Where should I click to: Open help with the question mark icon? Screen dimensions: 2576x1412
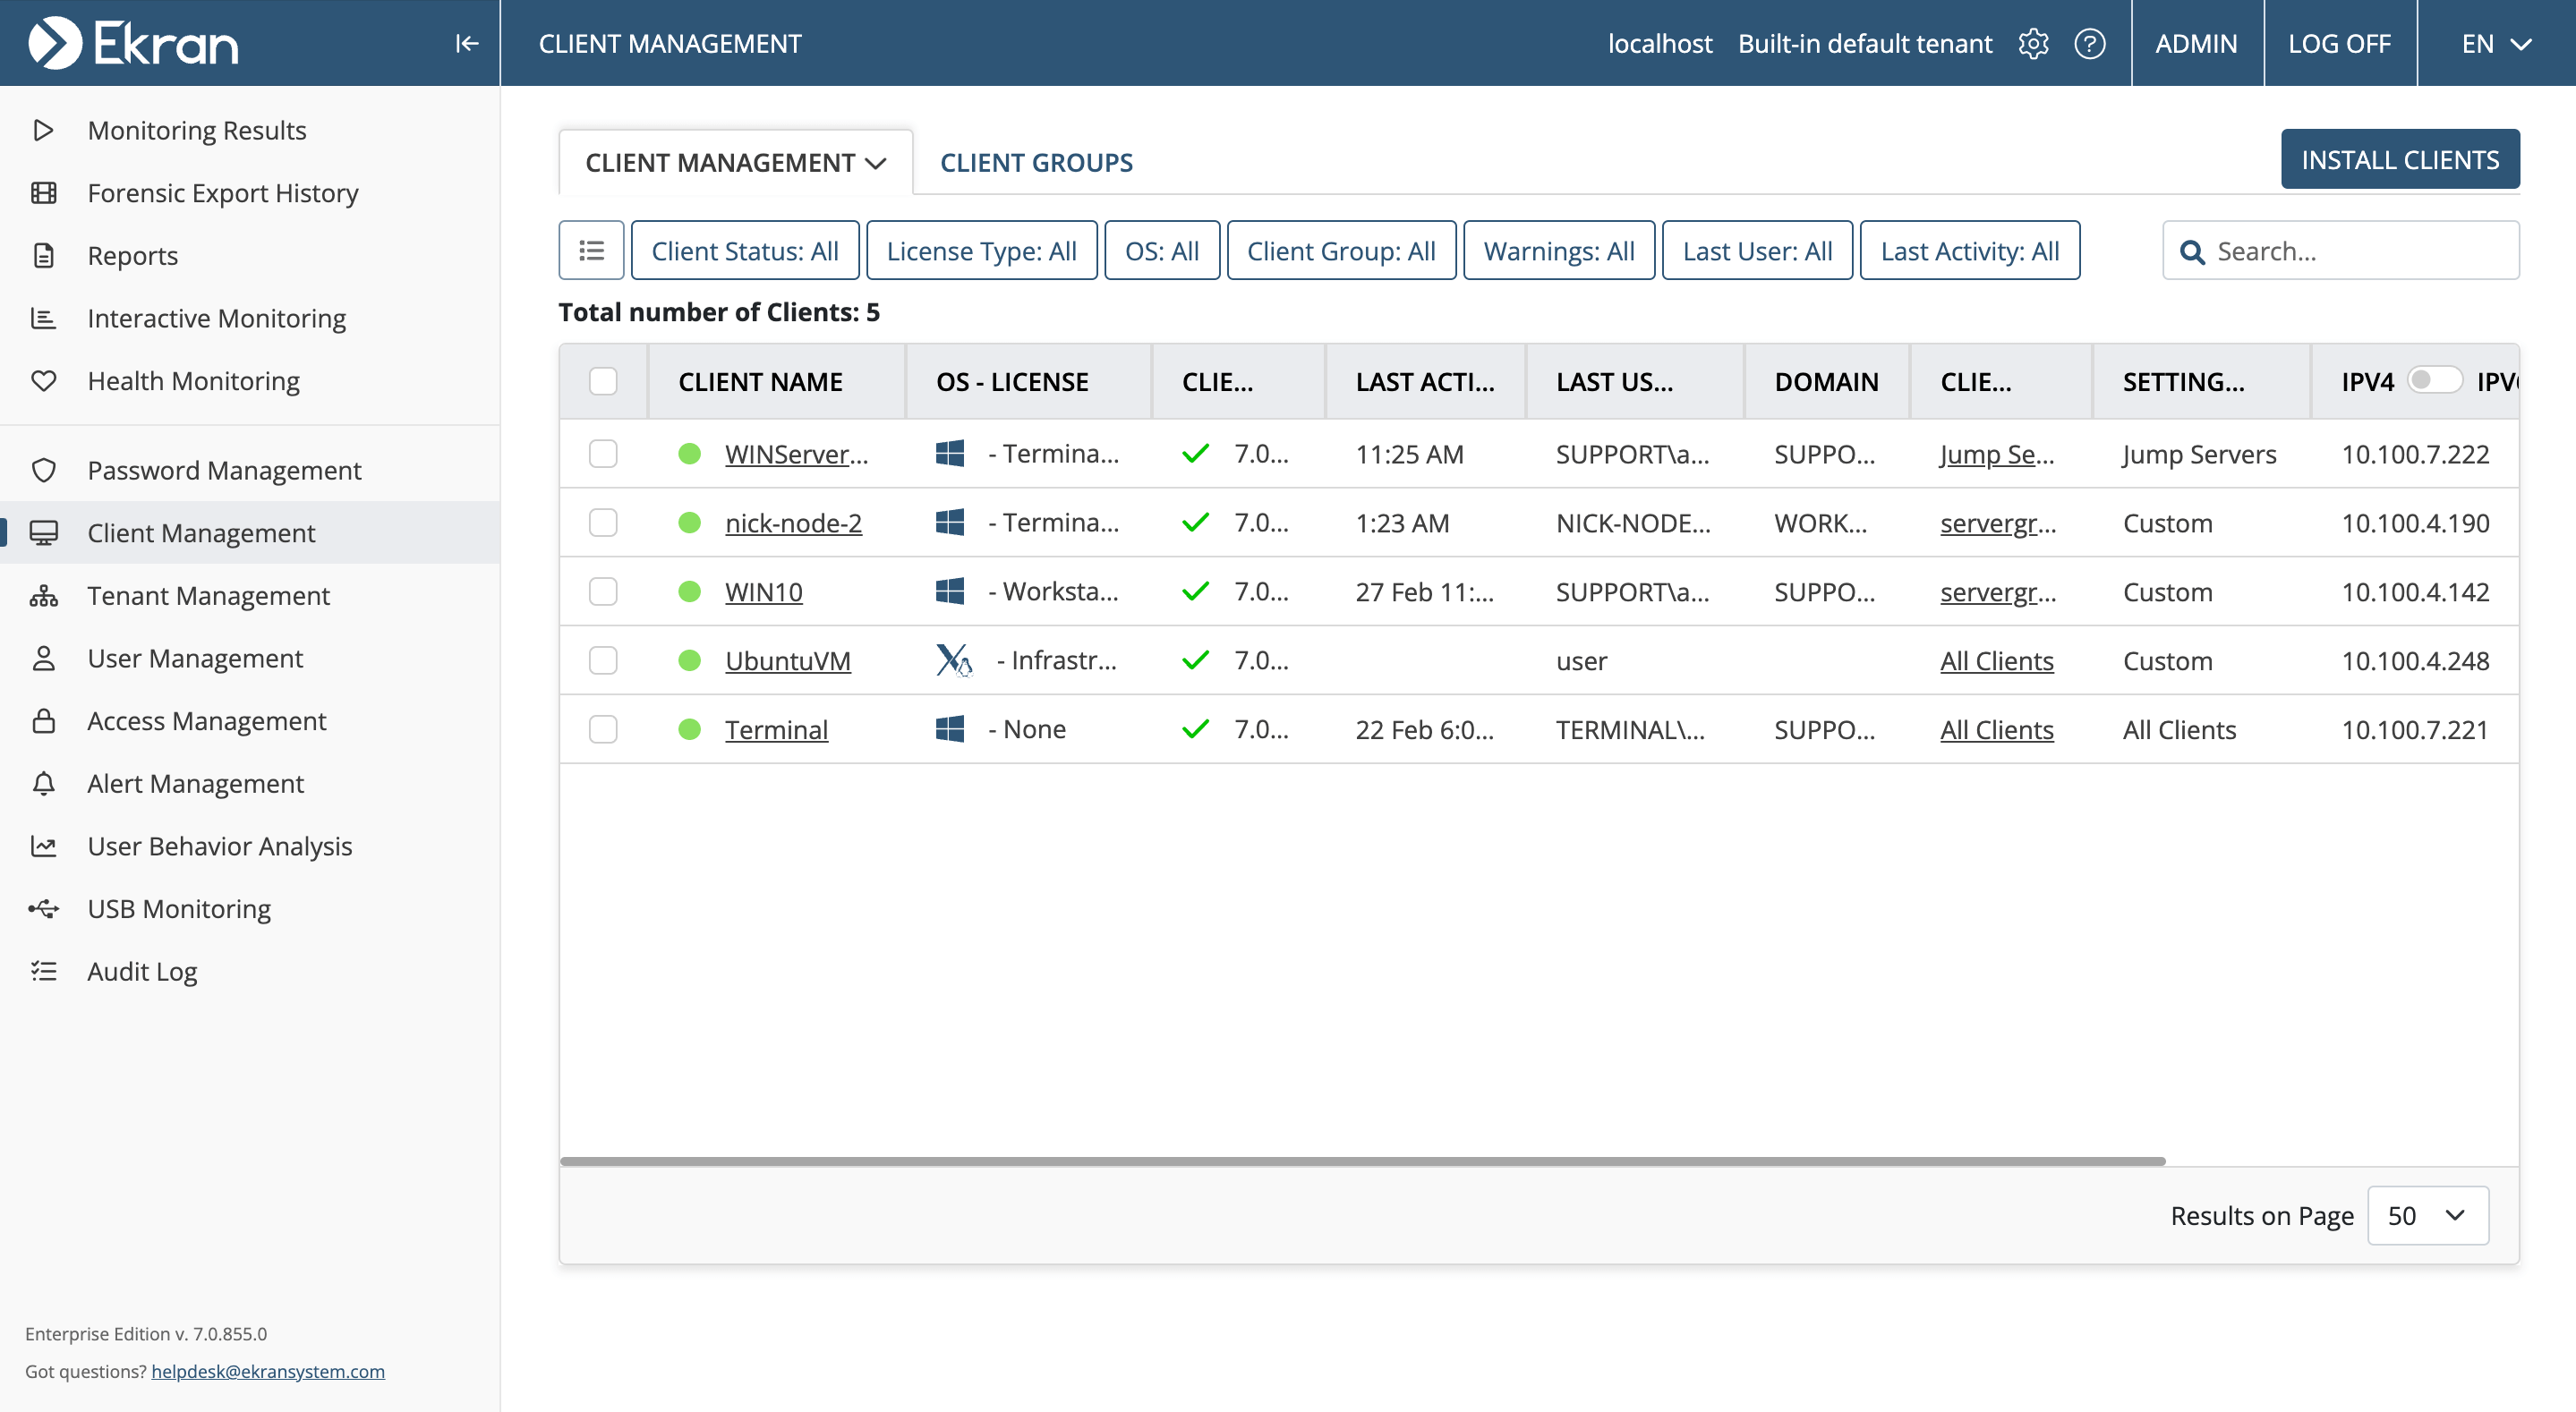[2090, 44]
